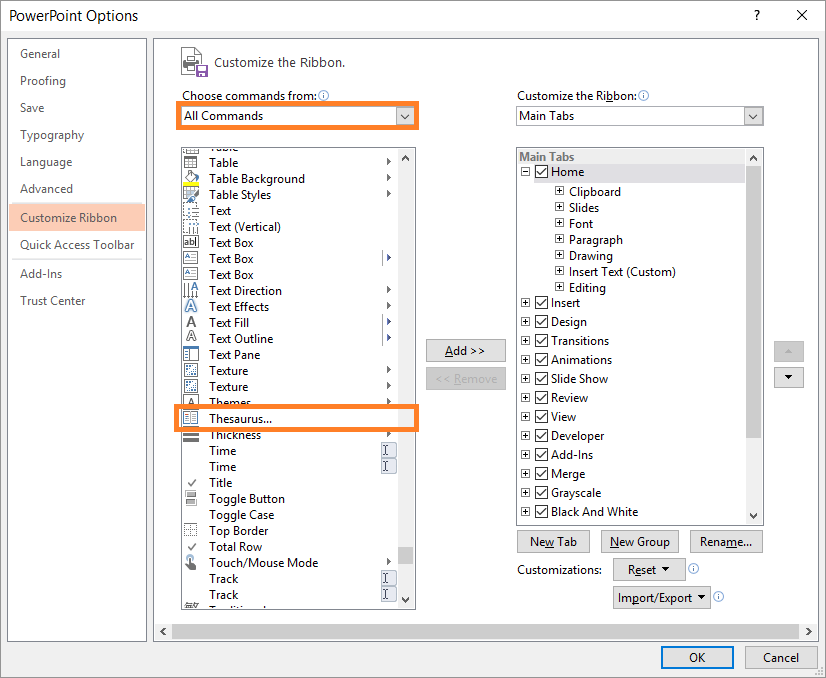
Task: Select the Touch/Mouse Mode hand icon
Action: coord(191,563)
